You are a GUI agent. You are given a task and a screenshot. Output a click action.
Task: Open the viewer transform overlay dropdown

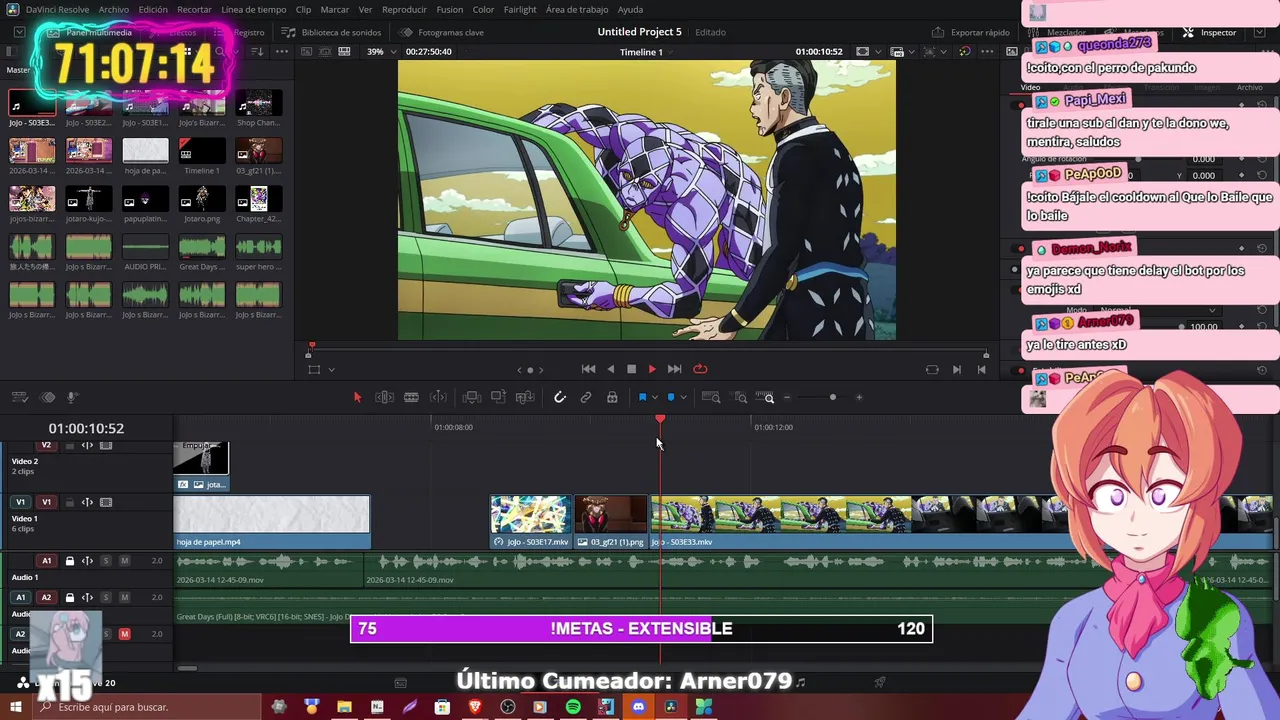point(331,370)
